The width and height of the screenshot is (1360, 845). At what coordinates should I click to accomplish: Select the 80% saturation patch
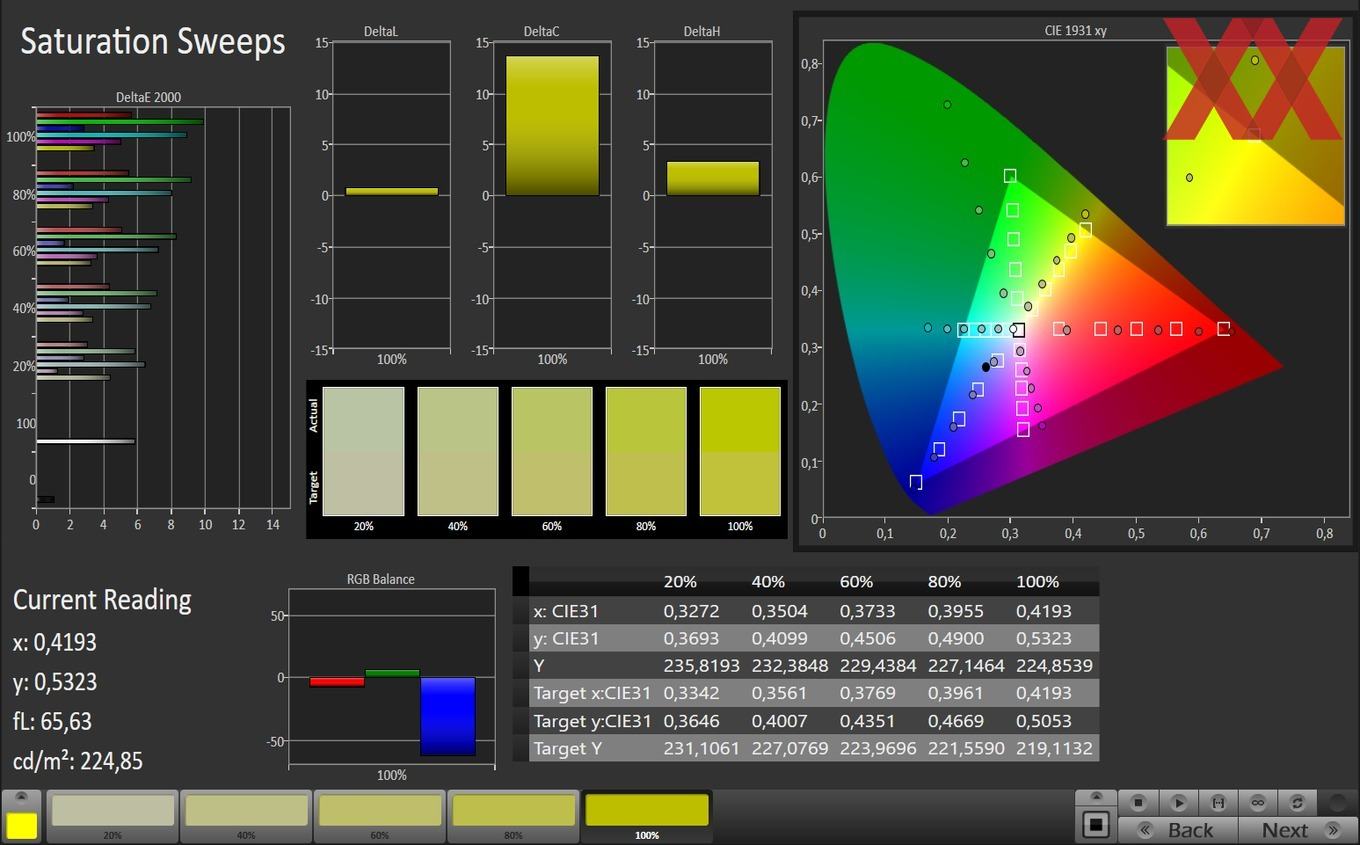[x=513, y=811]
